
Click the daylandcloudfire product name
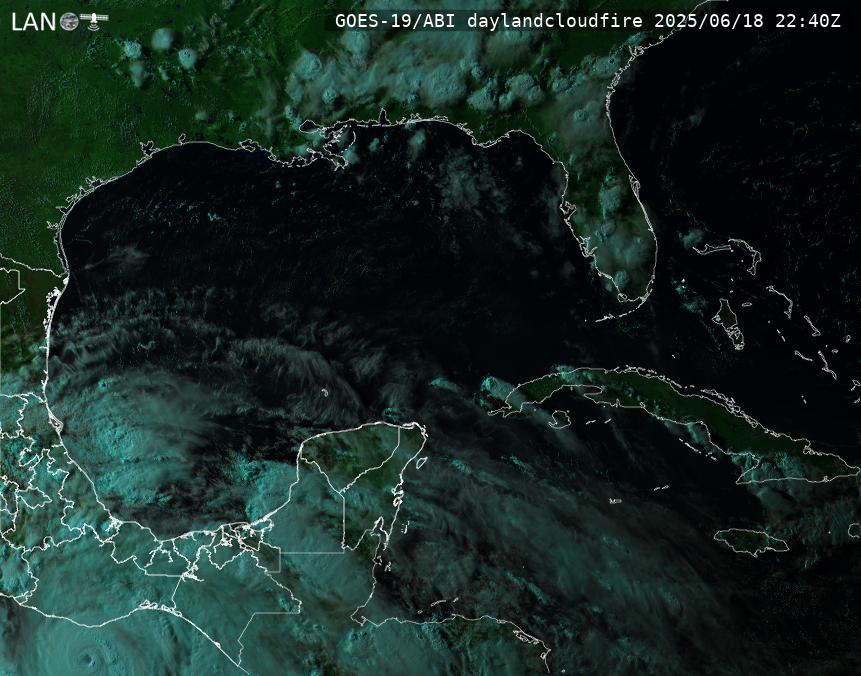[x=555, y=21]
